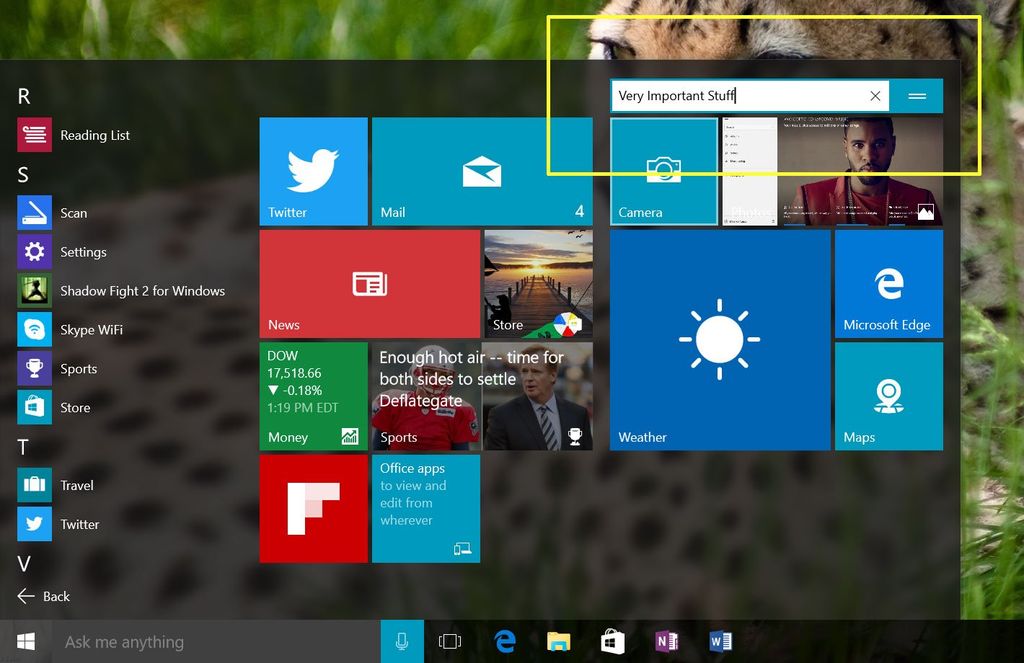Image resolution: width=1024 pixels, height=663 pixels.
Task: Launch the Camera app tile
Action: click(x=664, y=170)
